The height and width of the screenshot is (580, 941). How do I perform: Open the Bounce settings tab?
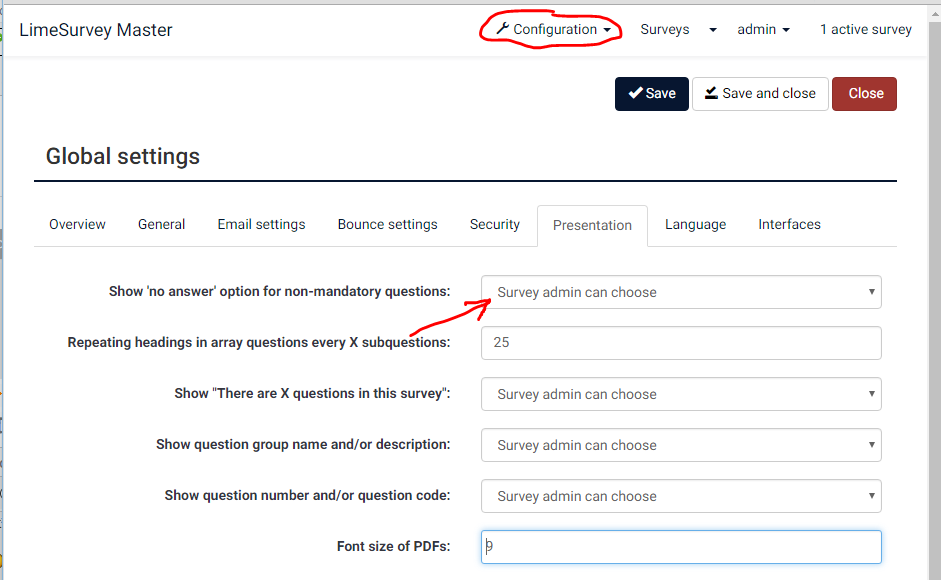tap(387, 225)
